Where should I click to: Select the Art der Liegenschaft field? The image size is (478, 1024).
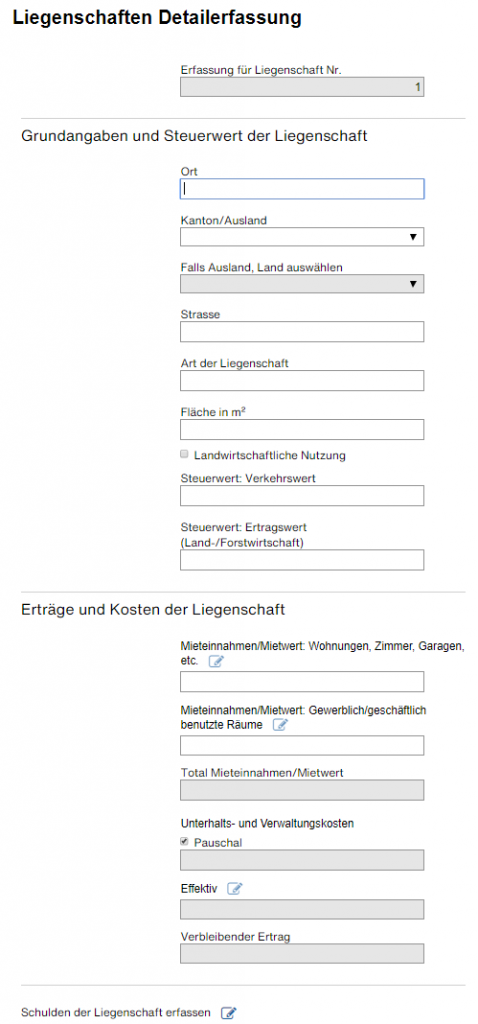coord(302,381)
